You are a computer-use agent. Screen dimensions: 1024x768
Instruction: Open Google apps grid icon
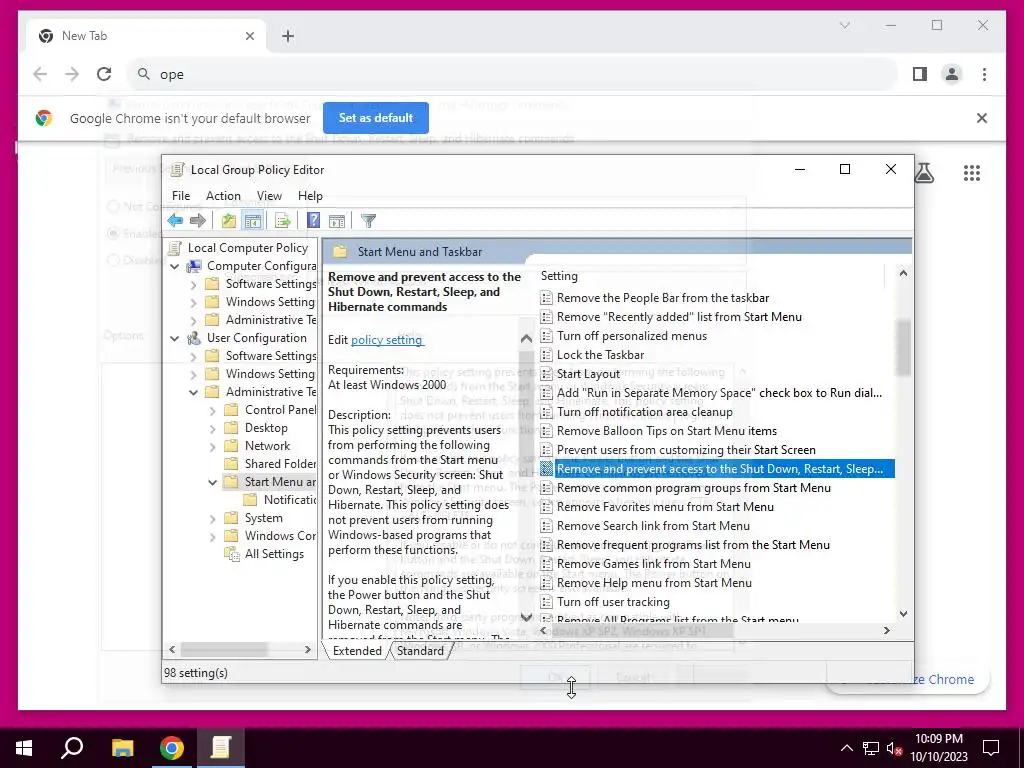point(972,173)
